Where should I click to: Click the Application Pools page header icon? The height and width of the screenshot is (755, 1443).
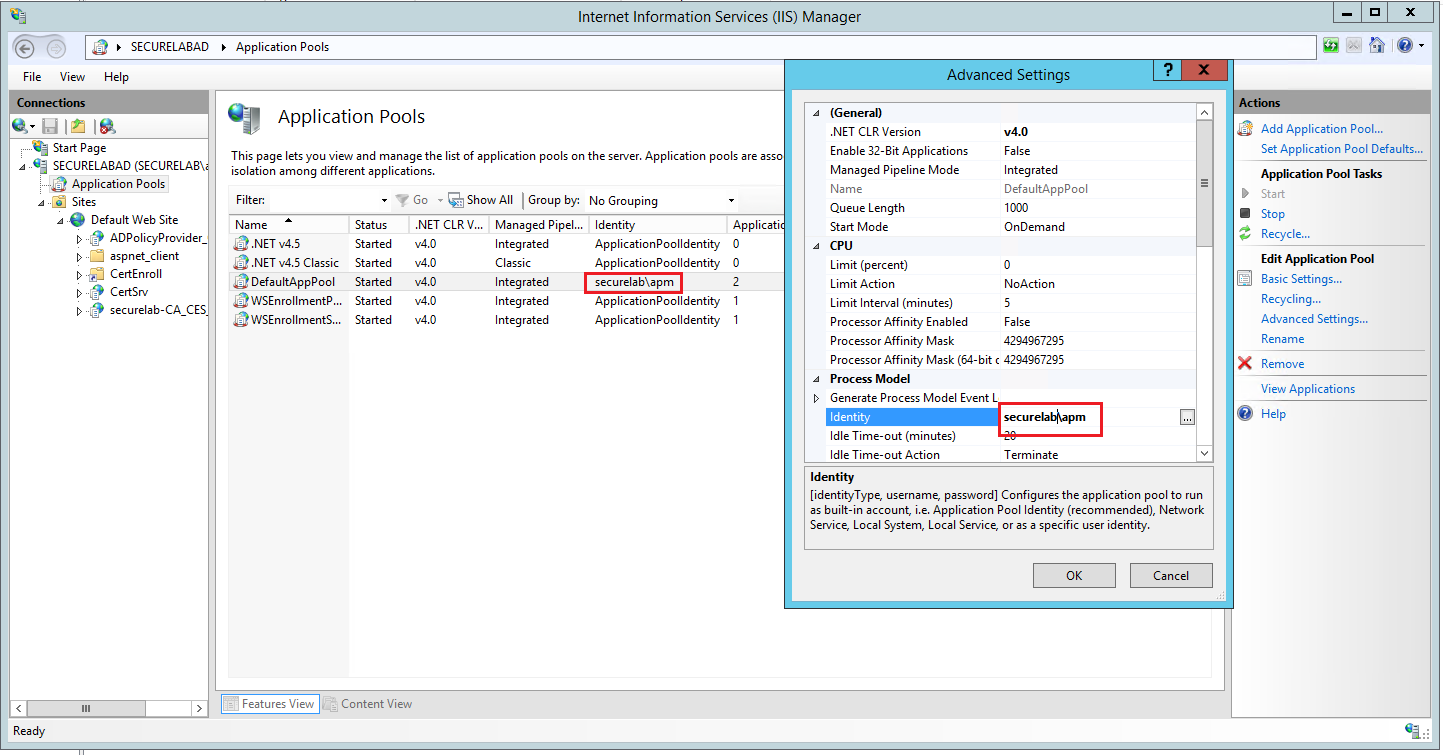pos(245,118)
